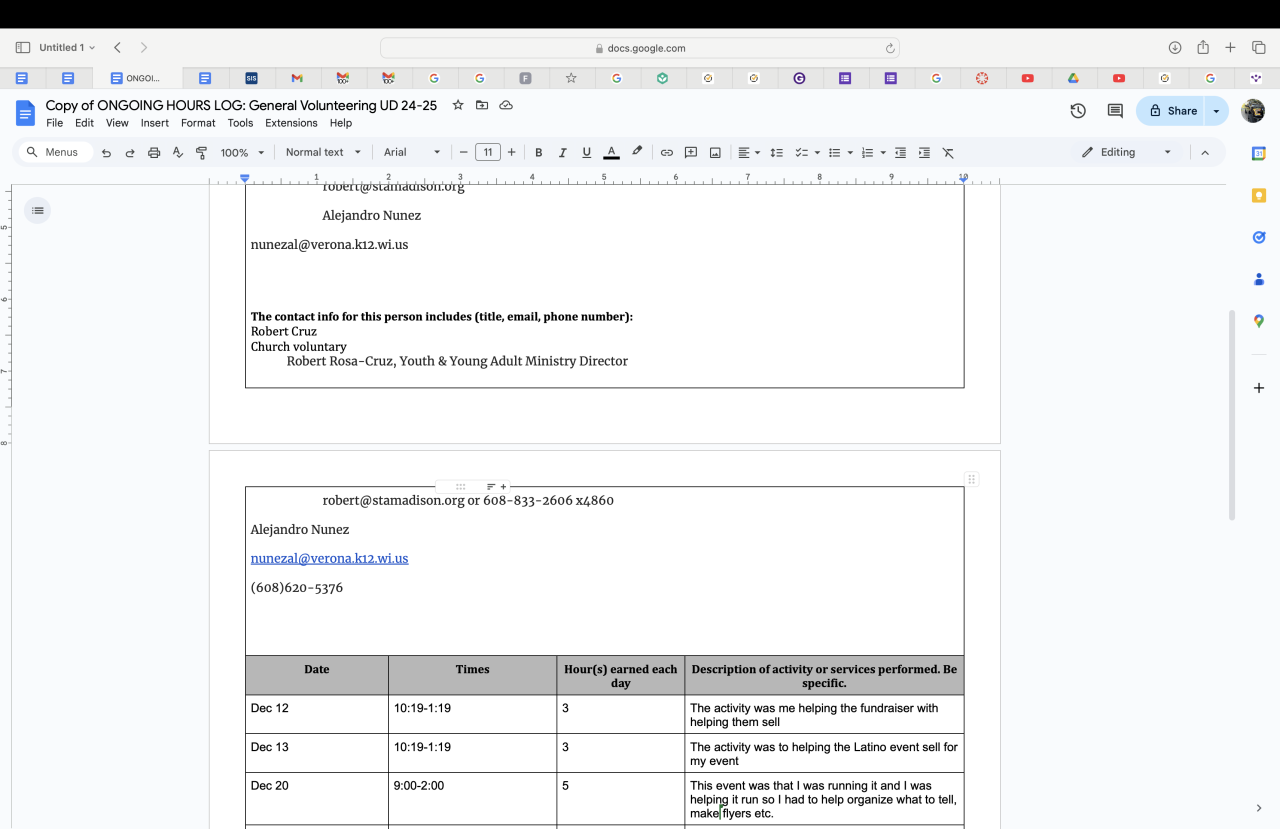Insert an image from the toolbar
Screen dimensions: 1280x829
point(715,153)
